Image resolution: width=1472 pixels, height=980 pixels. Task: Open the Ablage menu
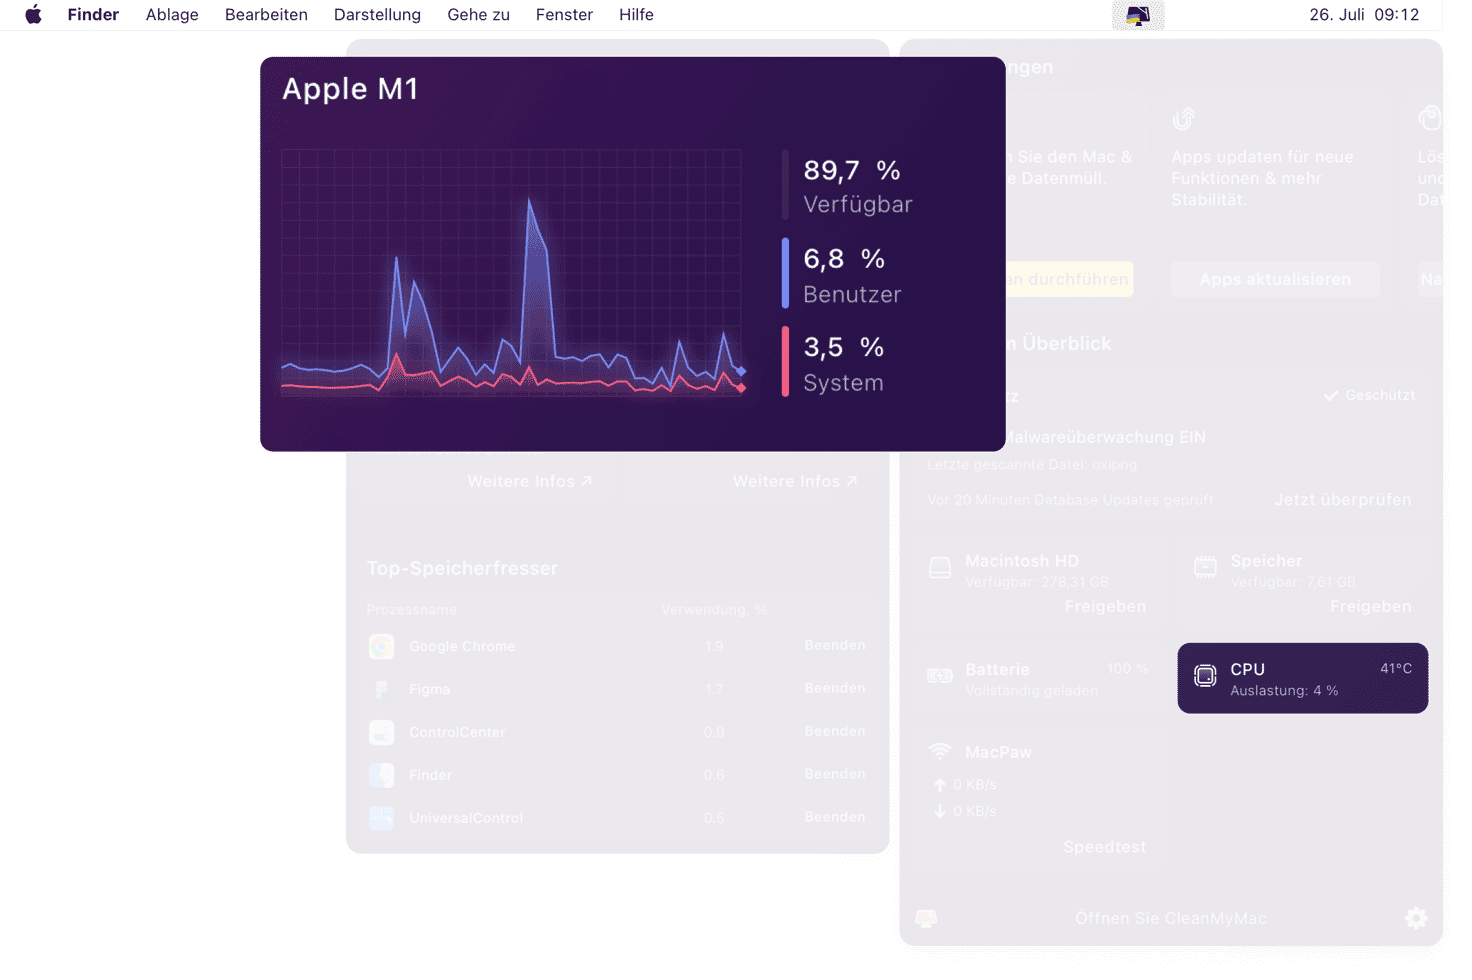click(172, 14)
